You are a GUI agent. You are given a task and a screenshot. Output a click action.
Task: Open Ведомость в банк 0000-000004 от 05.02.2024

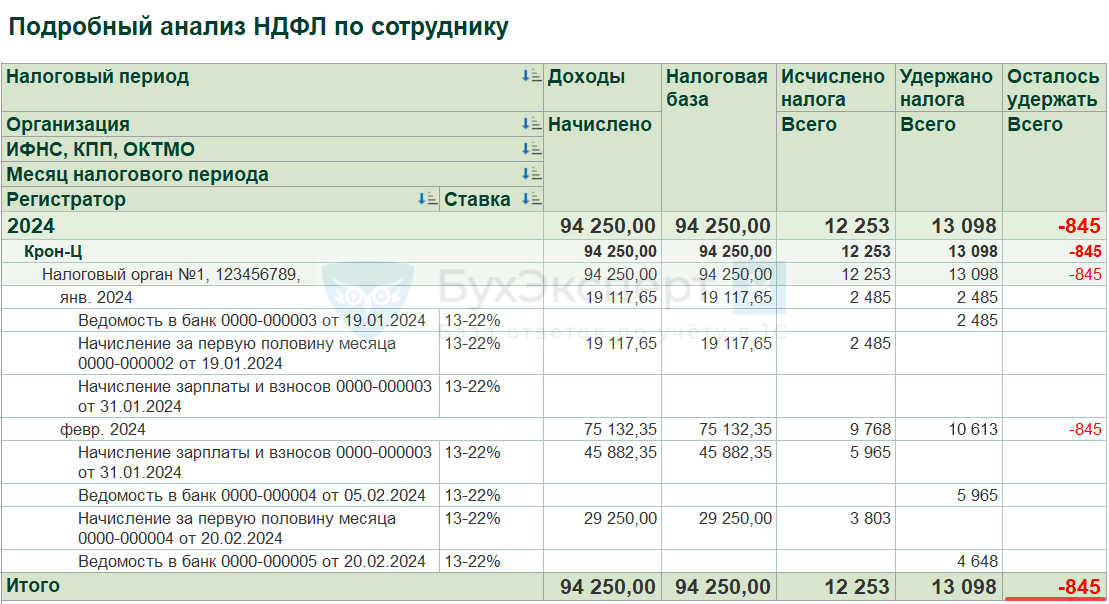tap(252, 495)
